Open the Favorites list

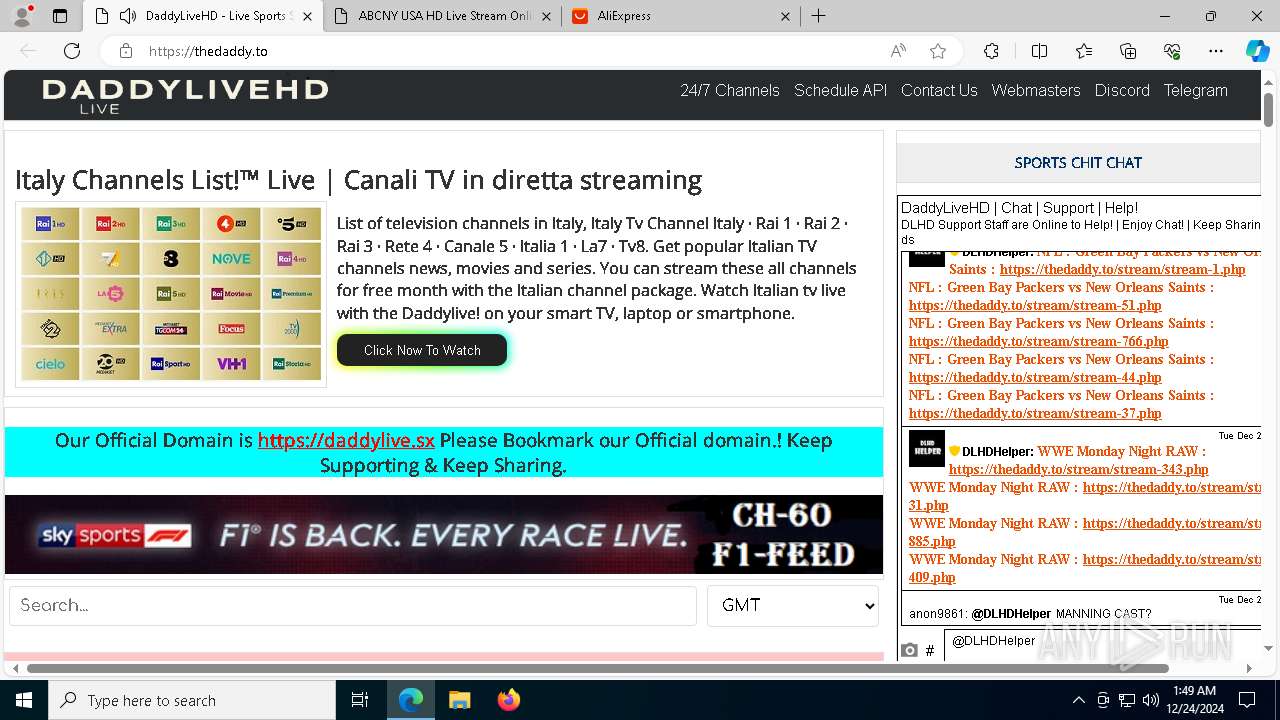coord(1084,51)
